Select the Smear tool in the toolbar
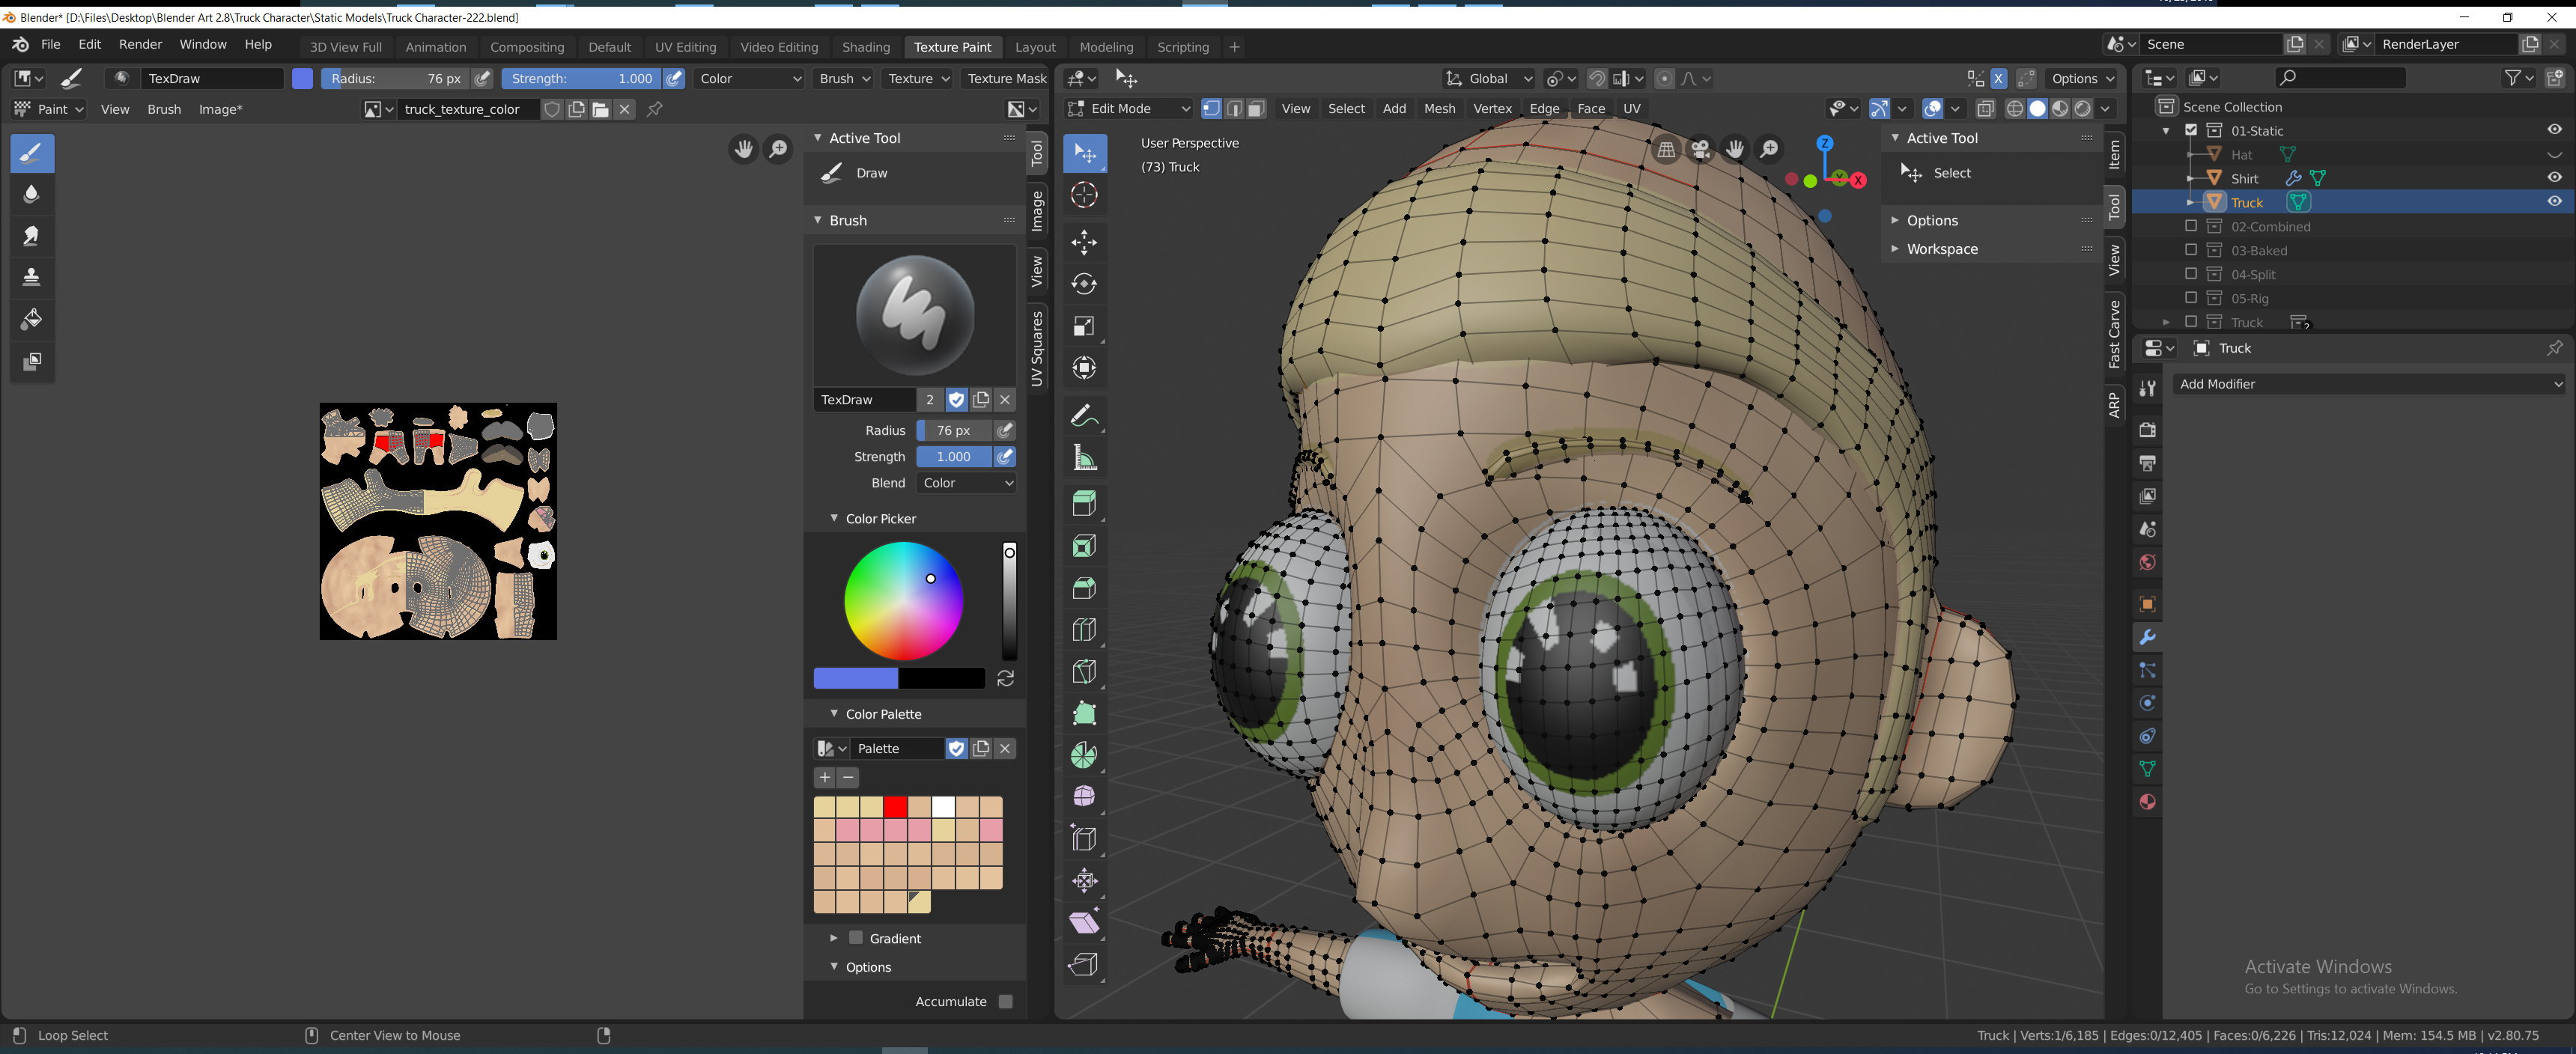Screen dimensions: 2576x1054 (x=32, y=236)
